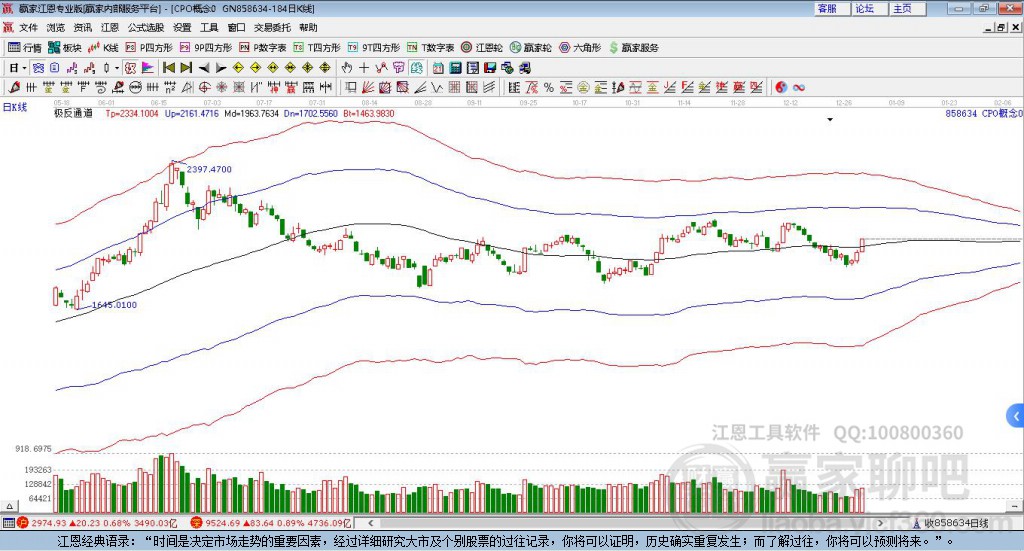Open the 设置 menu
Screen dimensions: 1024x551
(x=182, y=27)
